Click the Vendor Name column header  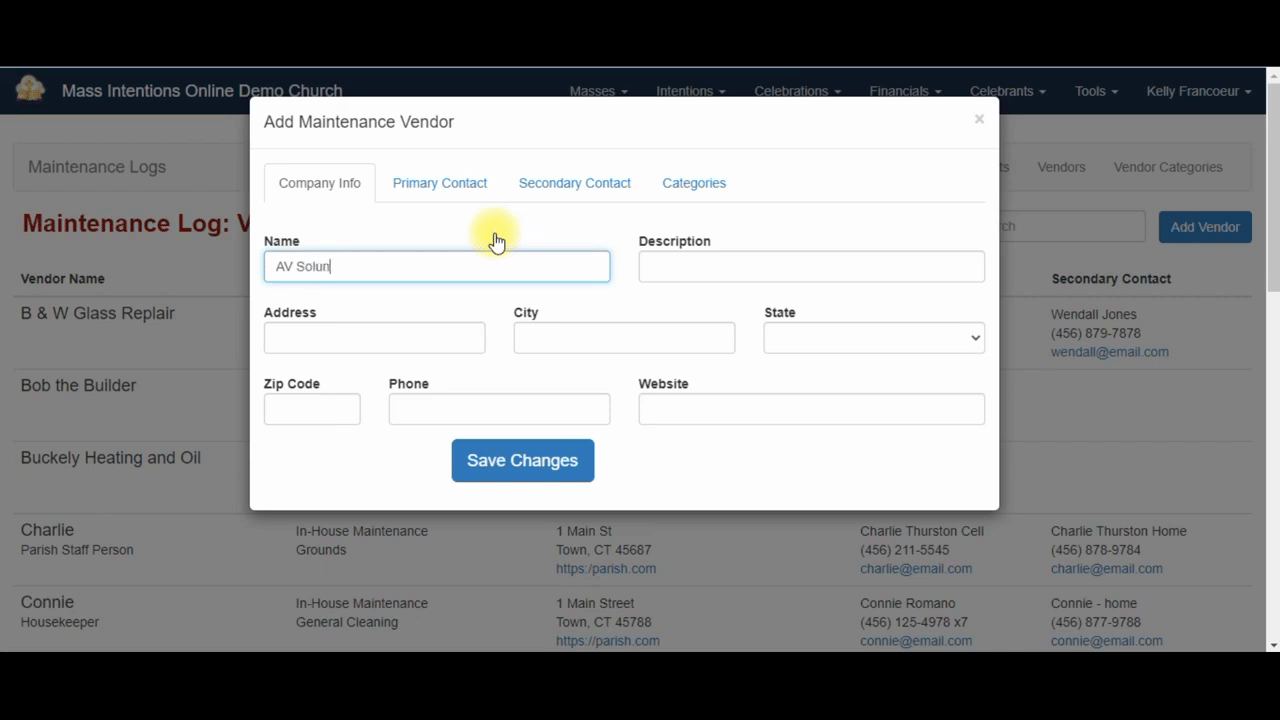click(63, 279)
